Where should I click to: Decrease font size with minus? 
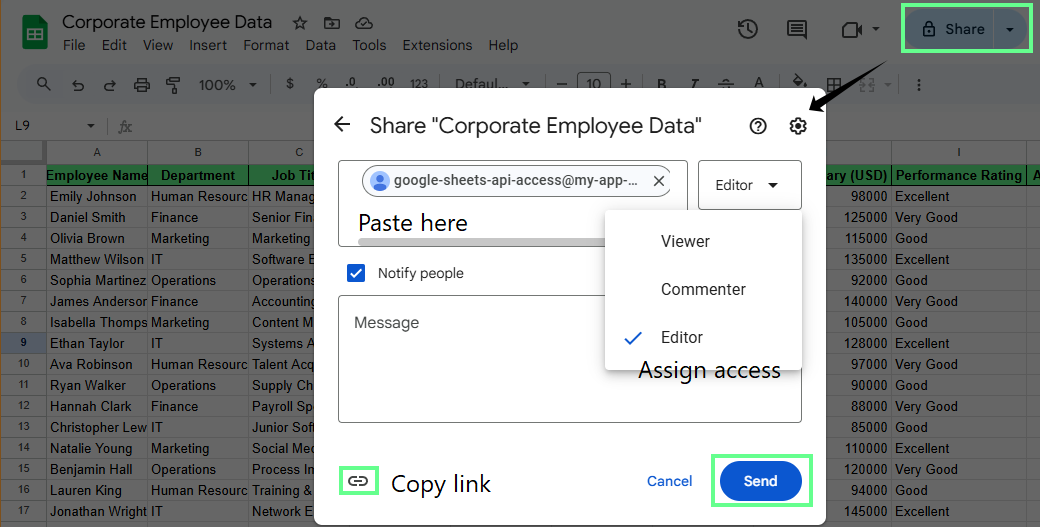coord(562,84)
